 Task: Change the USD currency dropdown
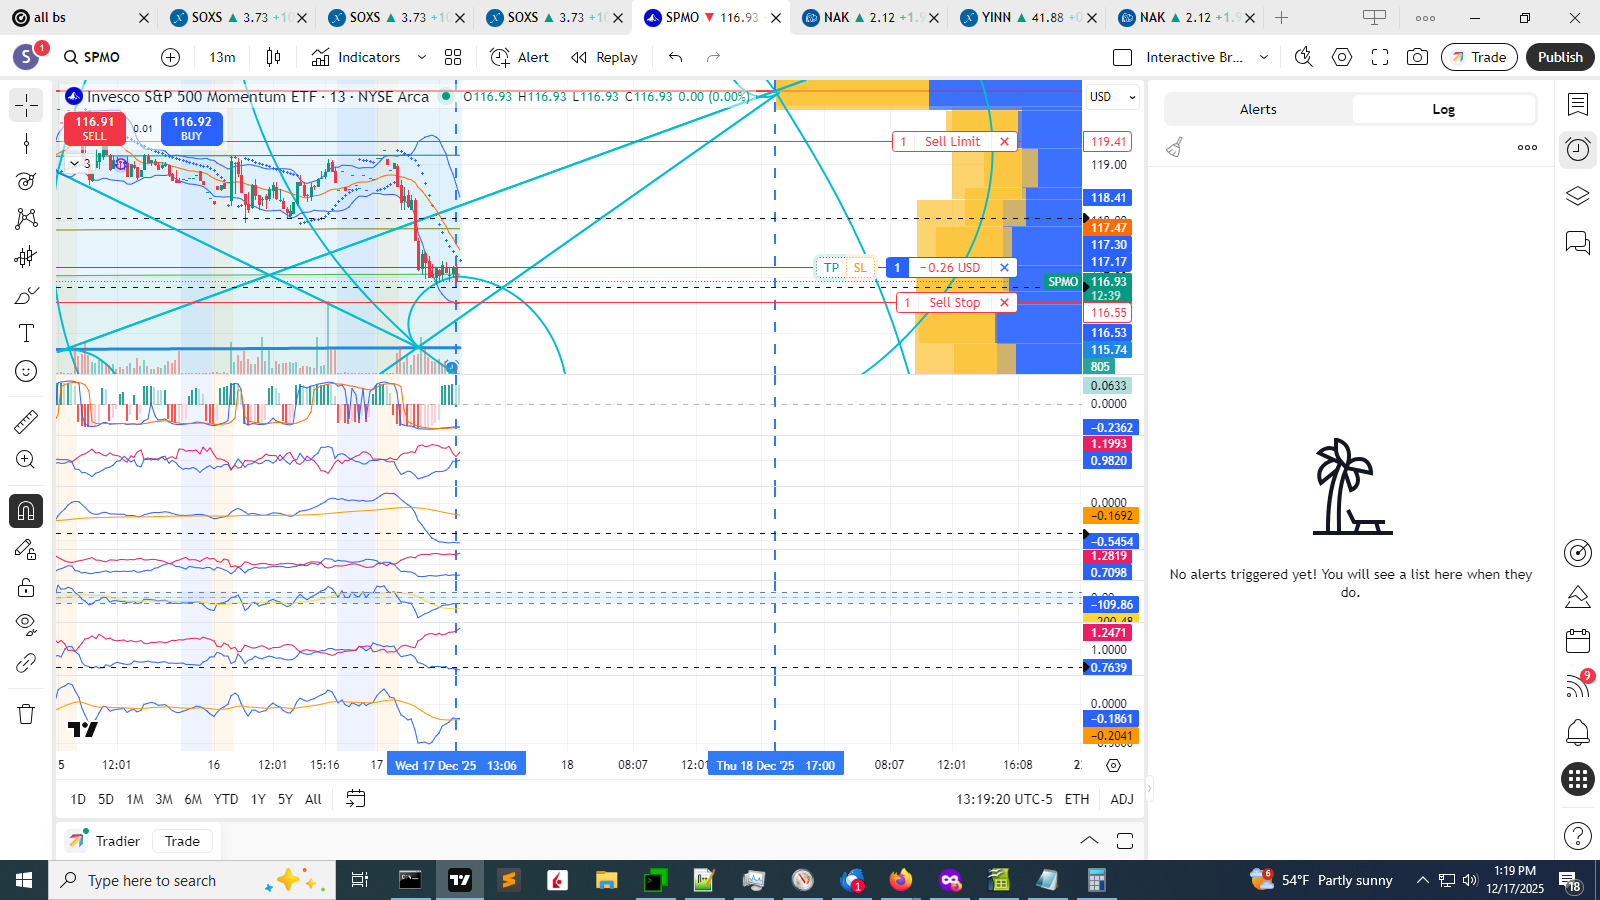coord(1112,97)
